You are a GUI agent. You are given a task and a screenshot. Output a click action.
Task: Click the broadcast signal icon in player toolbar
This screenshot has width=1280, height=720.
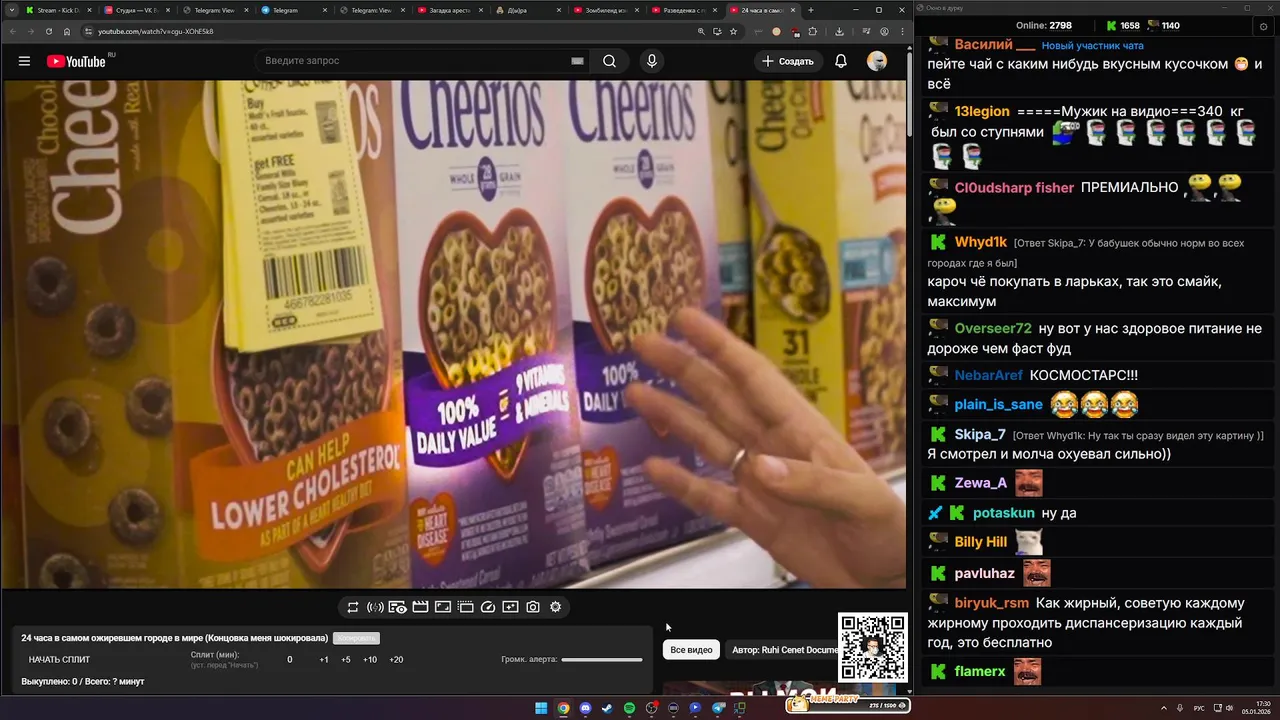(x=375, y=607)
